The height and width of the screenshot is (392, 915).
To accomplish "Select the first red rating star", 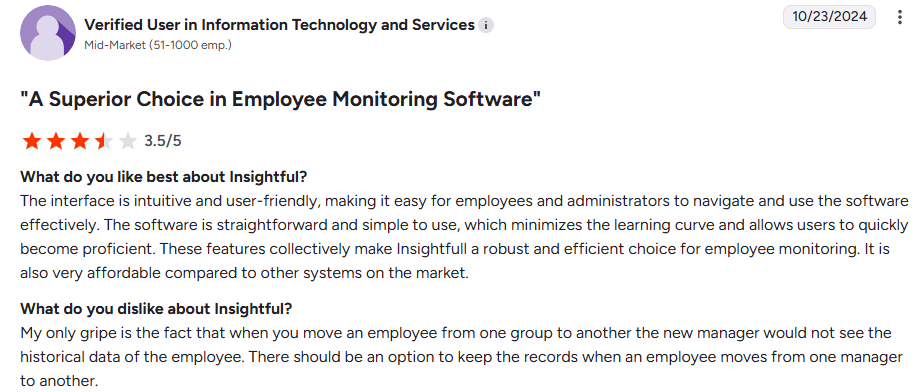I will 32,141.
